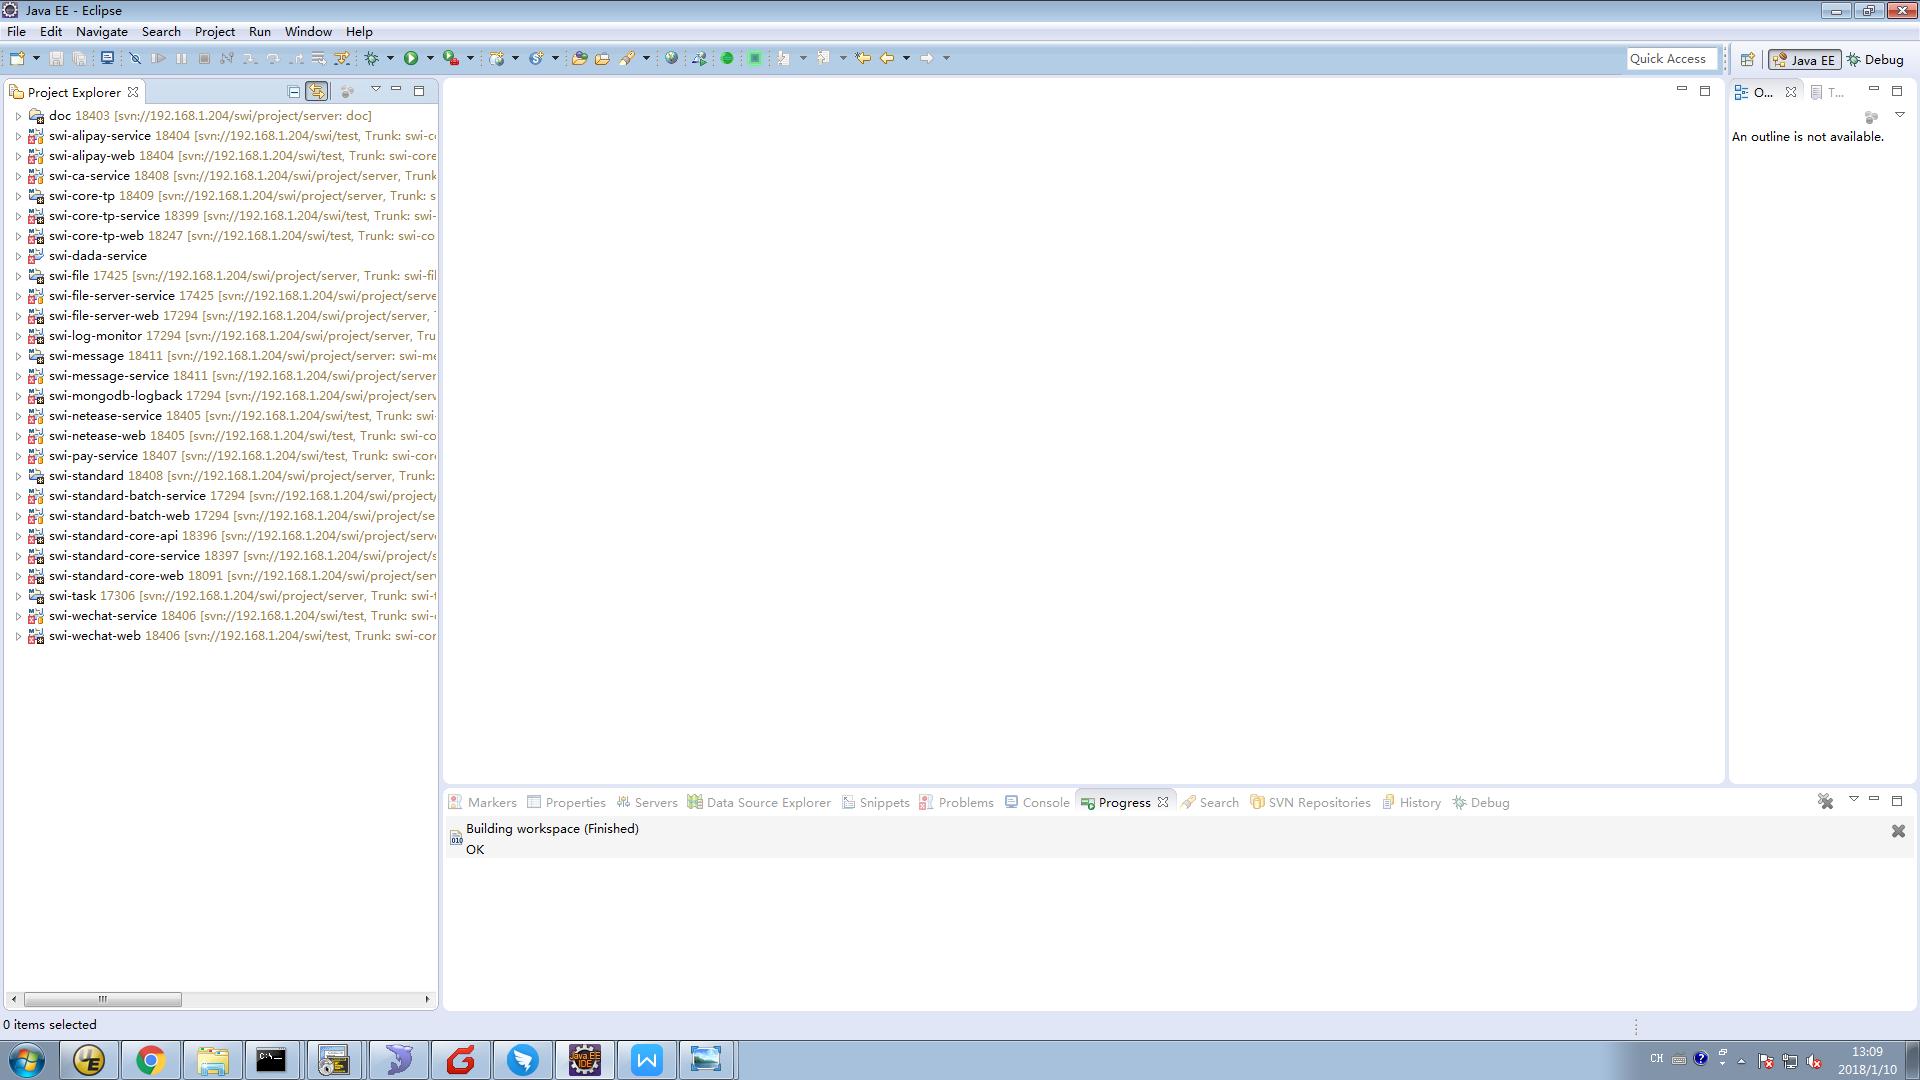This screenshot has height=1080, width=1920.
Task: Open Eclipse Java EE from the taskbar
Action: tap(585, 1059)
